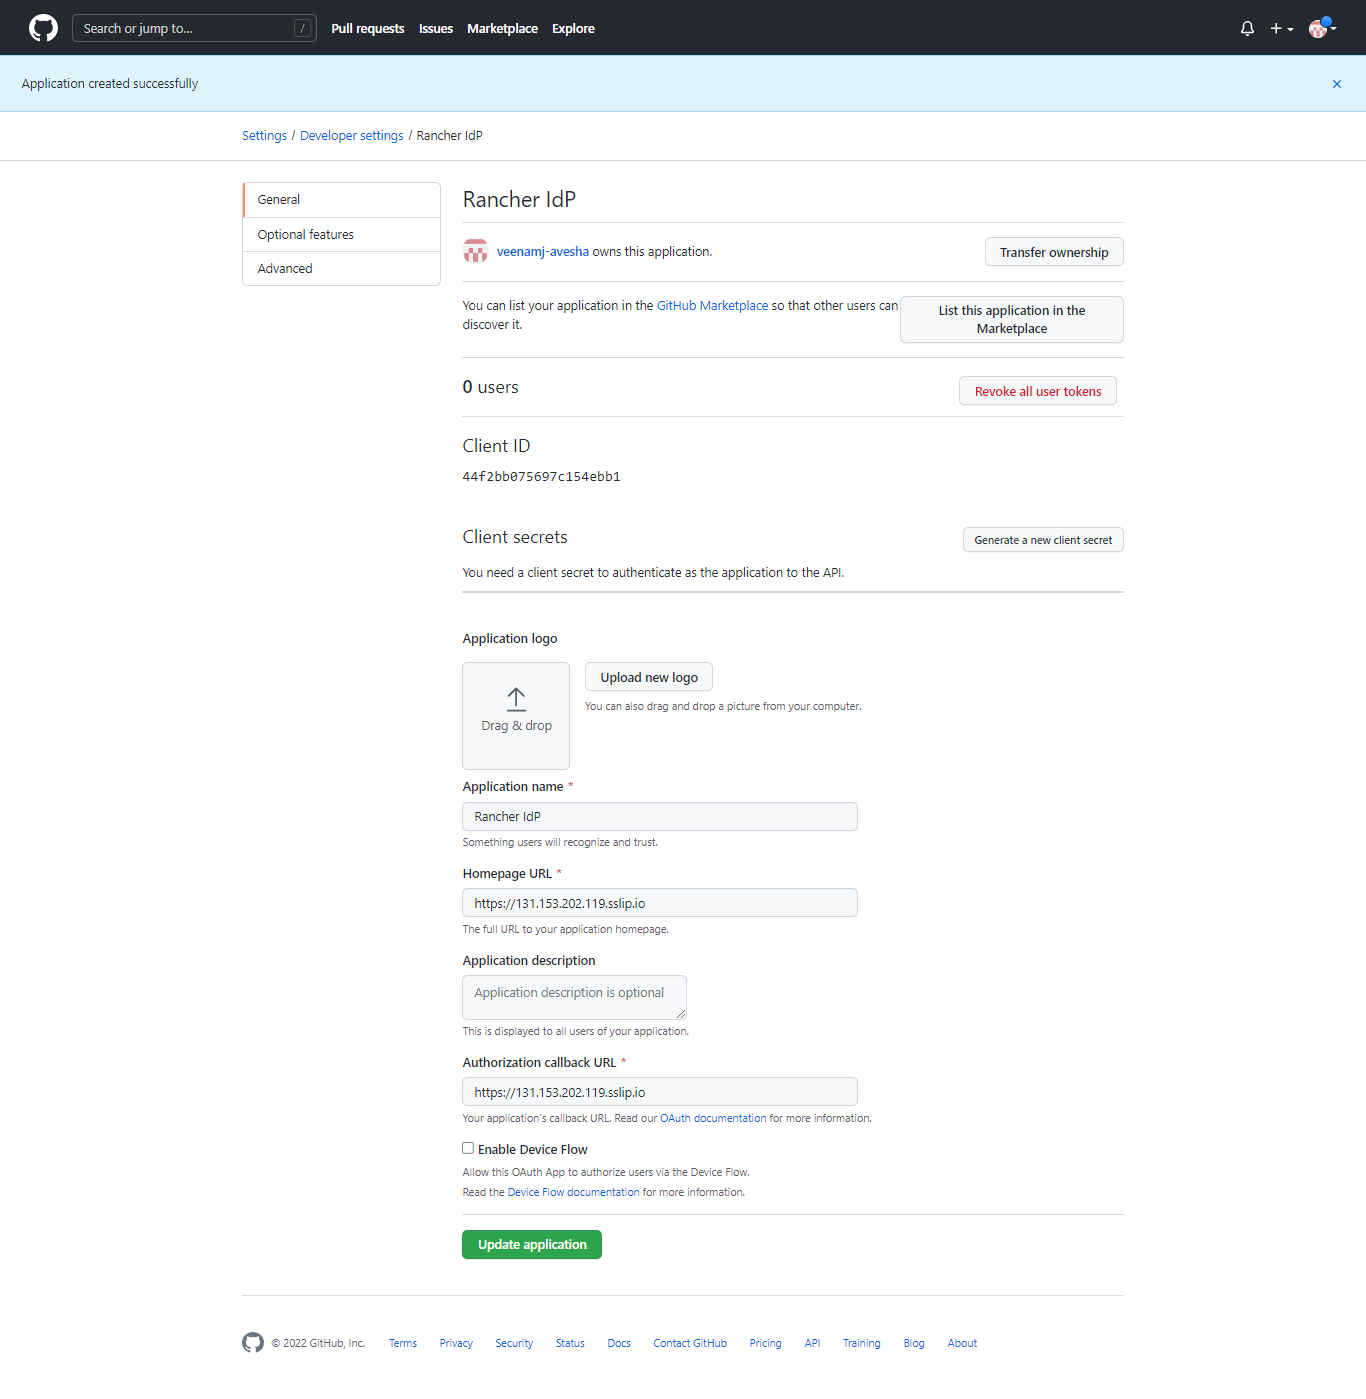Open the veenamj-avesha profile link

point(543,252)
